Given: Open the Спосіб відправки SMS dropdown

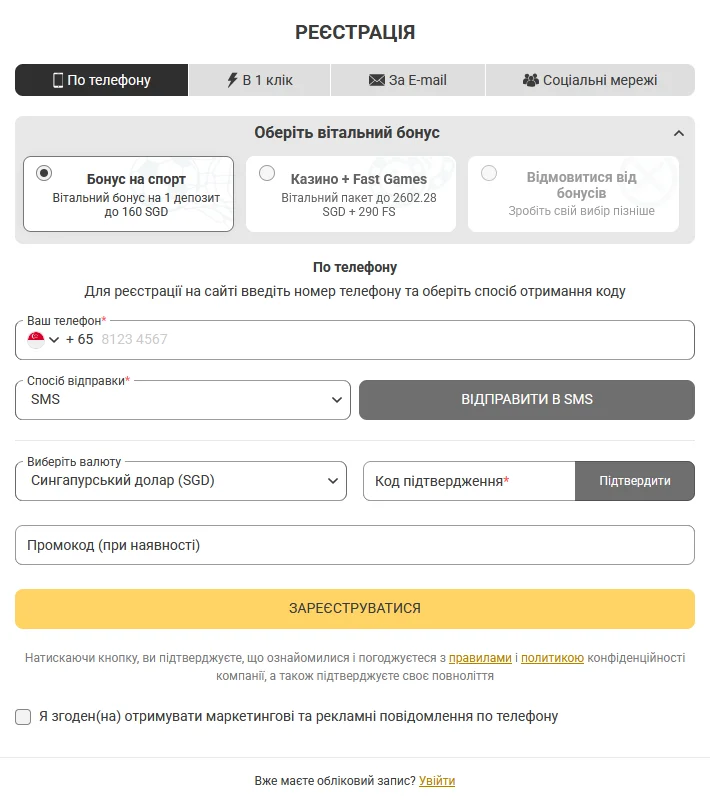Looking at the screenshot, I should 183,399.
